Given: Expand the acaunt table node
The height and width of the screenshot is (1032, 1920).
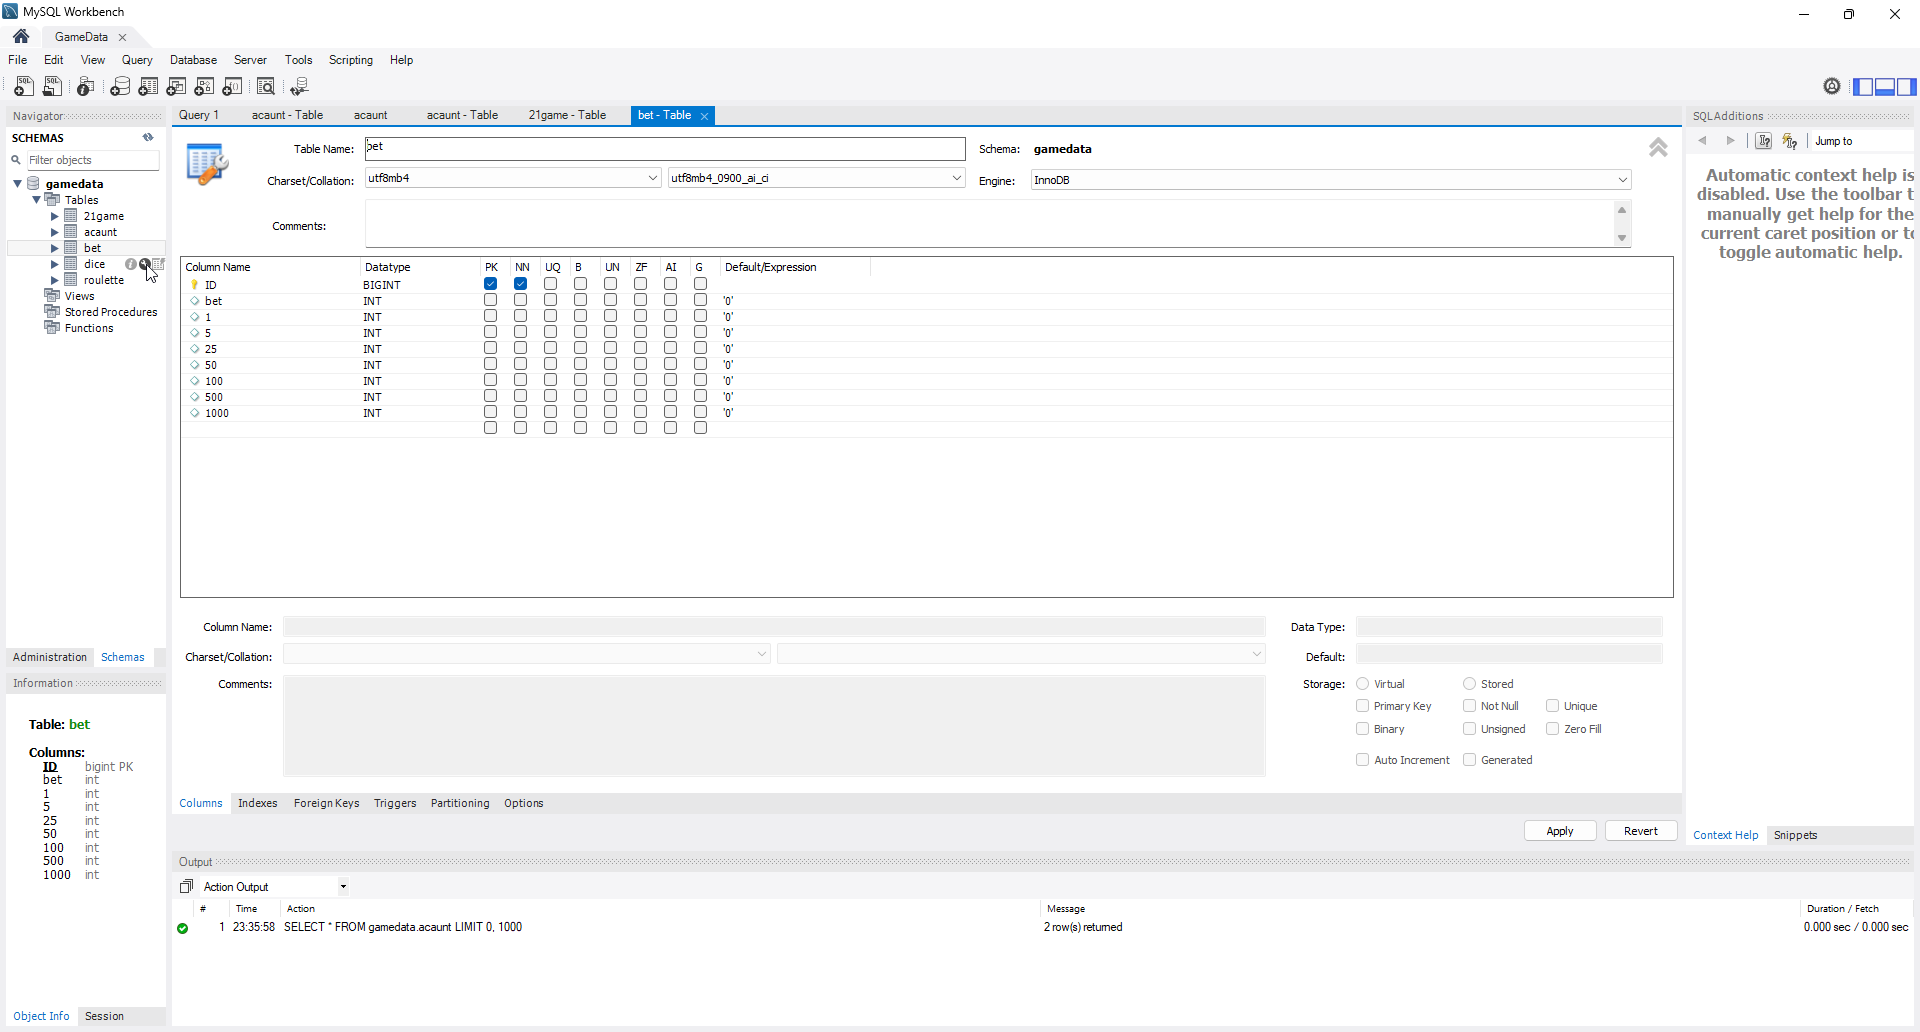Looking at the screenshot, I should point(55,232).
